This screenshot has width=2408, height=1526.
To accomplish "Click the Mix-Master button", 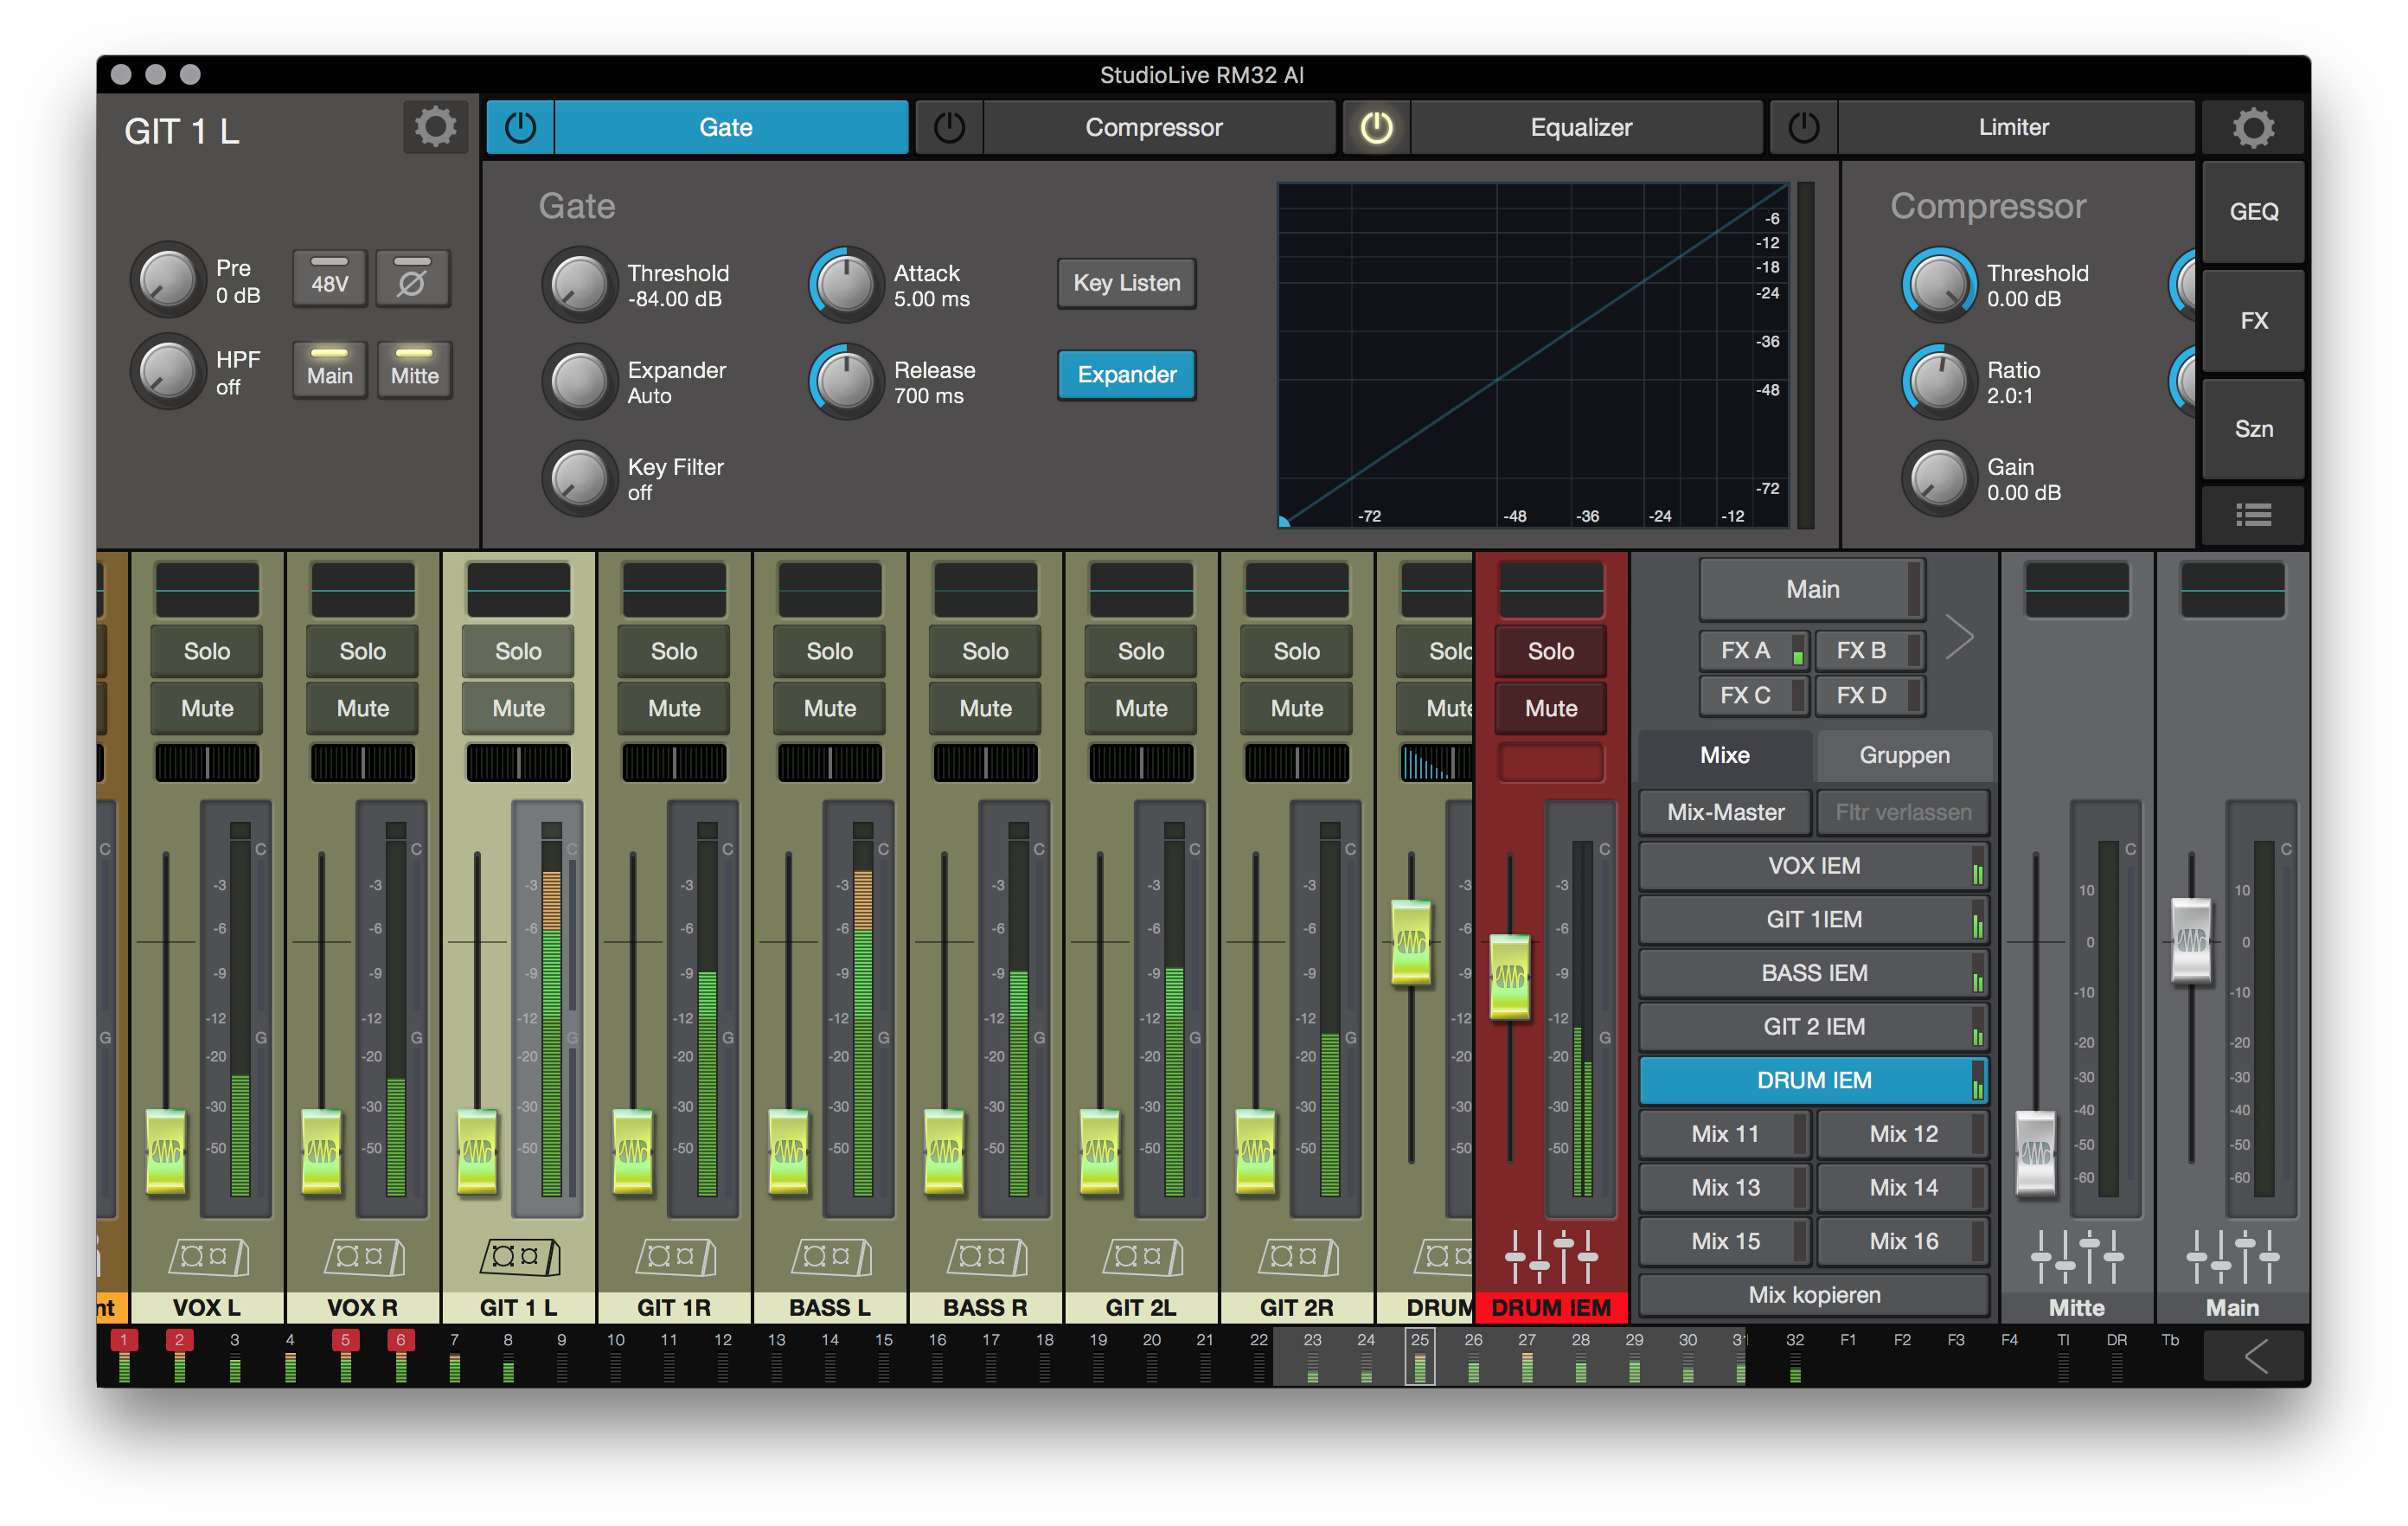I will [1725, 812].
